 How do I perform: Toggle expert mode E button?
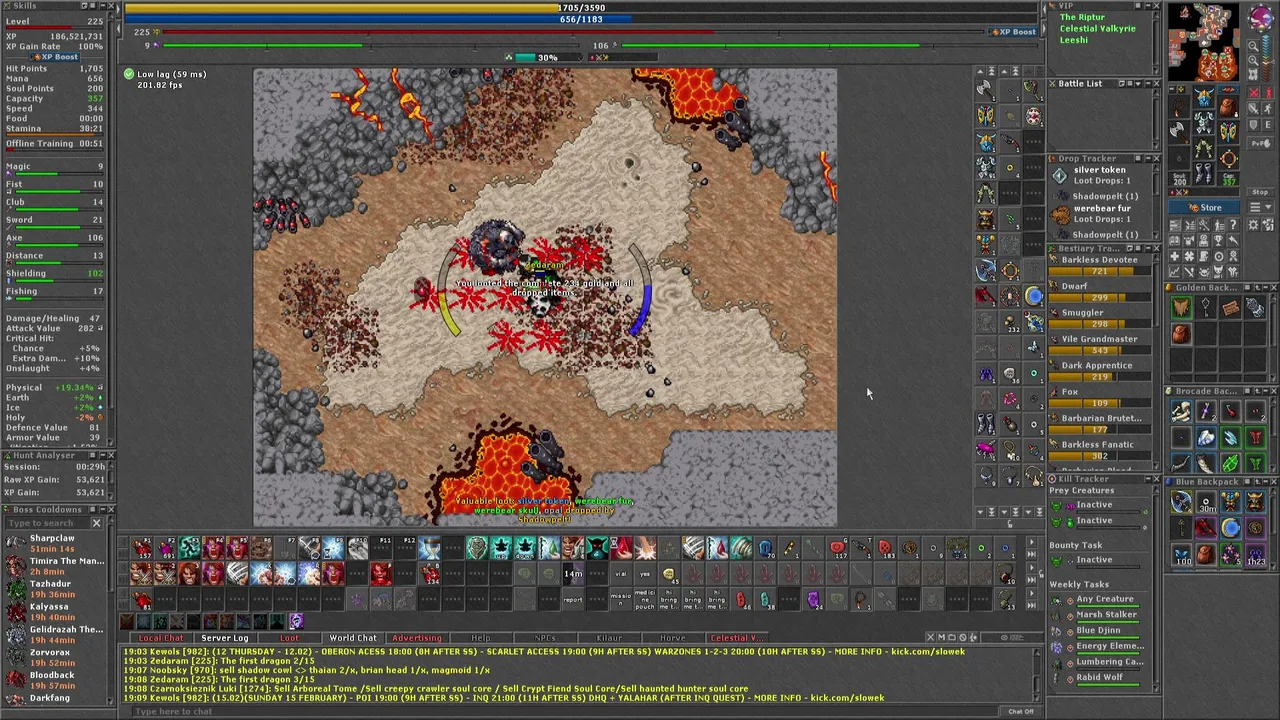(1268, 124)
